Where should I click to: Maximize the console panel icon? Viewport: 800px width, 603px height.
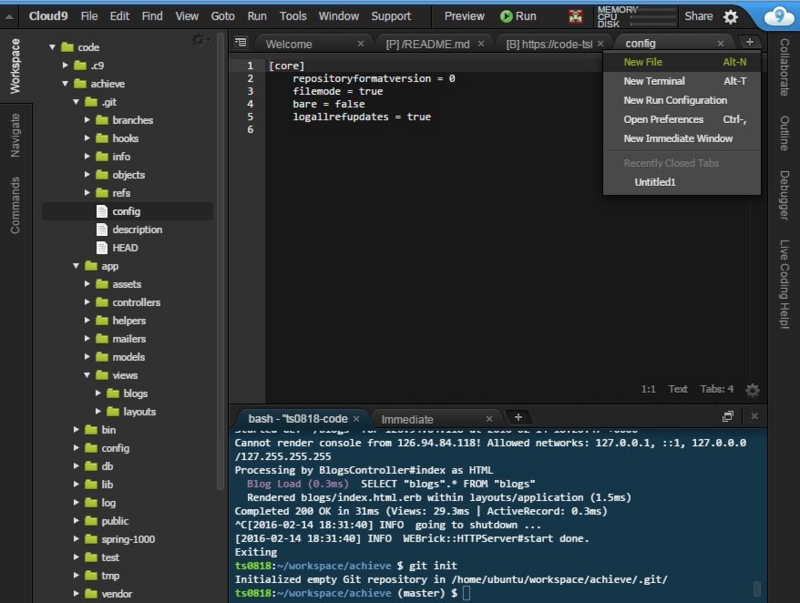[x=728, y=417]
